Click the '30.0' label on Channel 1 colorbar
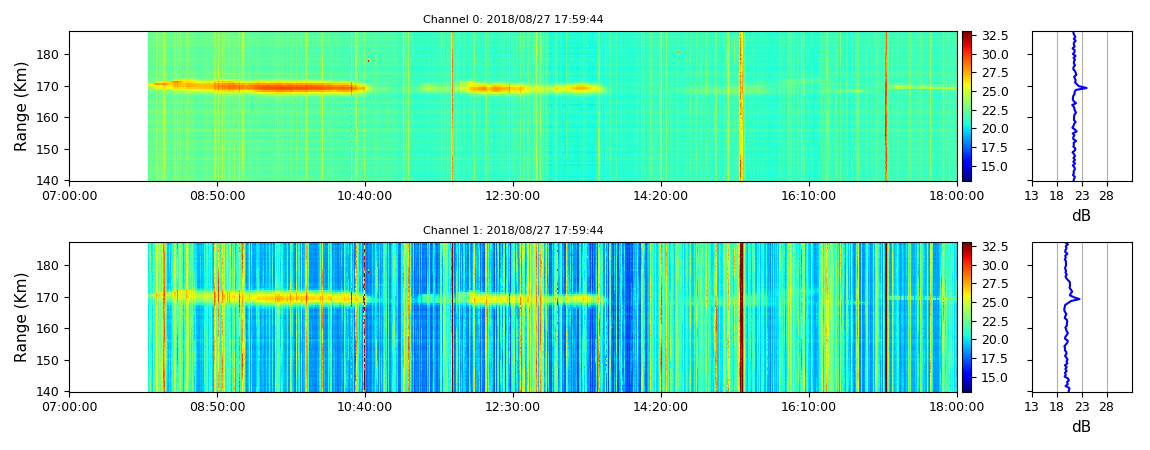 point(995,265)
